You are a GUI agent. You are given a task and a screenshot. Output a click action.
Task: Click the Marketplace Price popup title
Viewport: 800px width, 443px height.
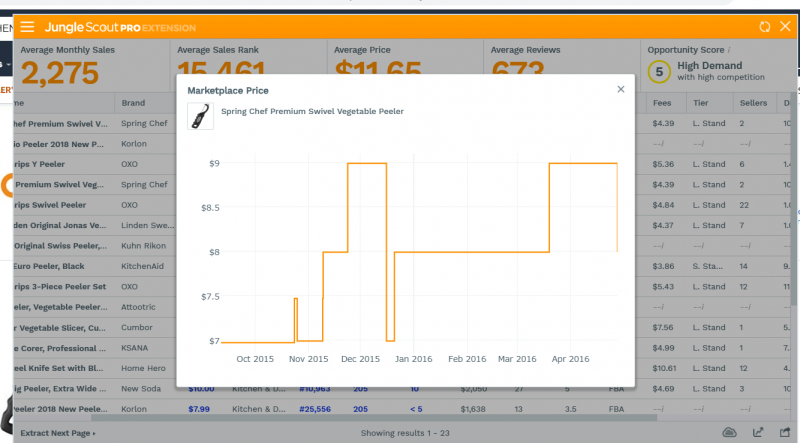point(228,90)
